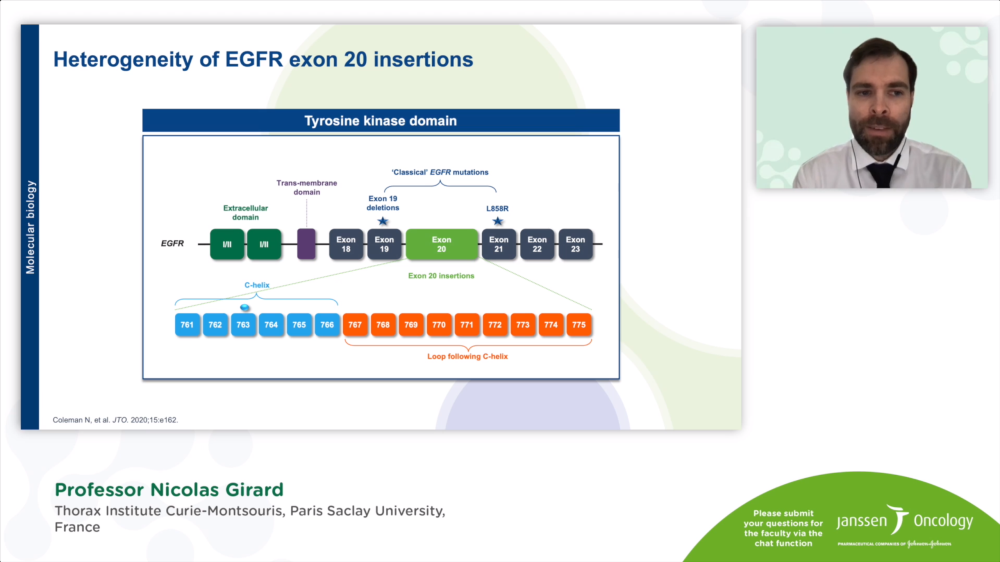Click the 'Please submit your questions' notice
Screen dimensions: 1000x562
pos(783,528)
